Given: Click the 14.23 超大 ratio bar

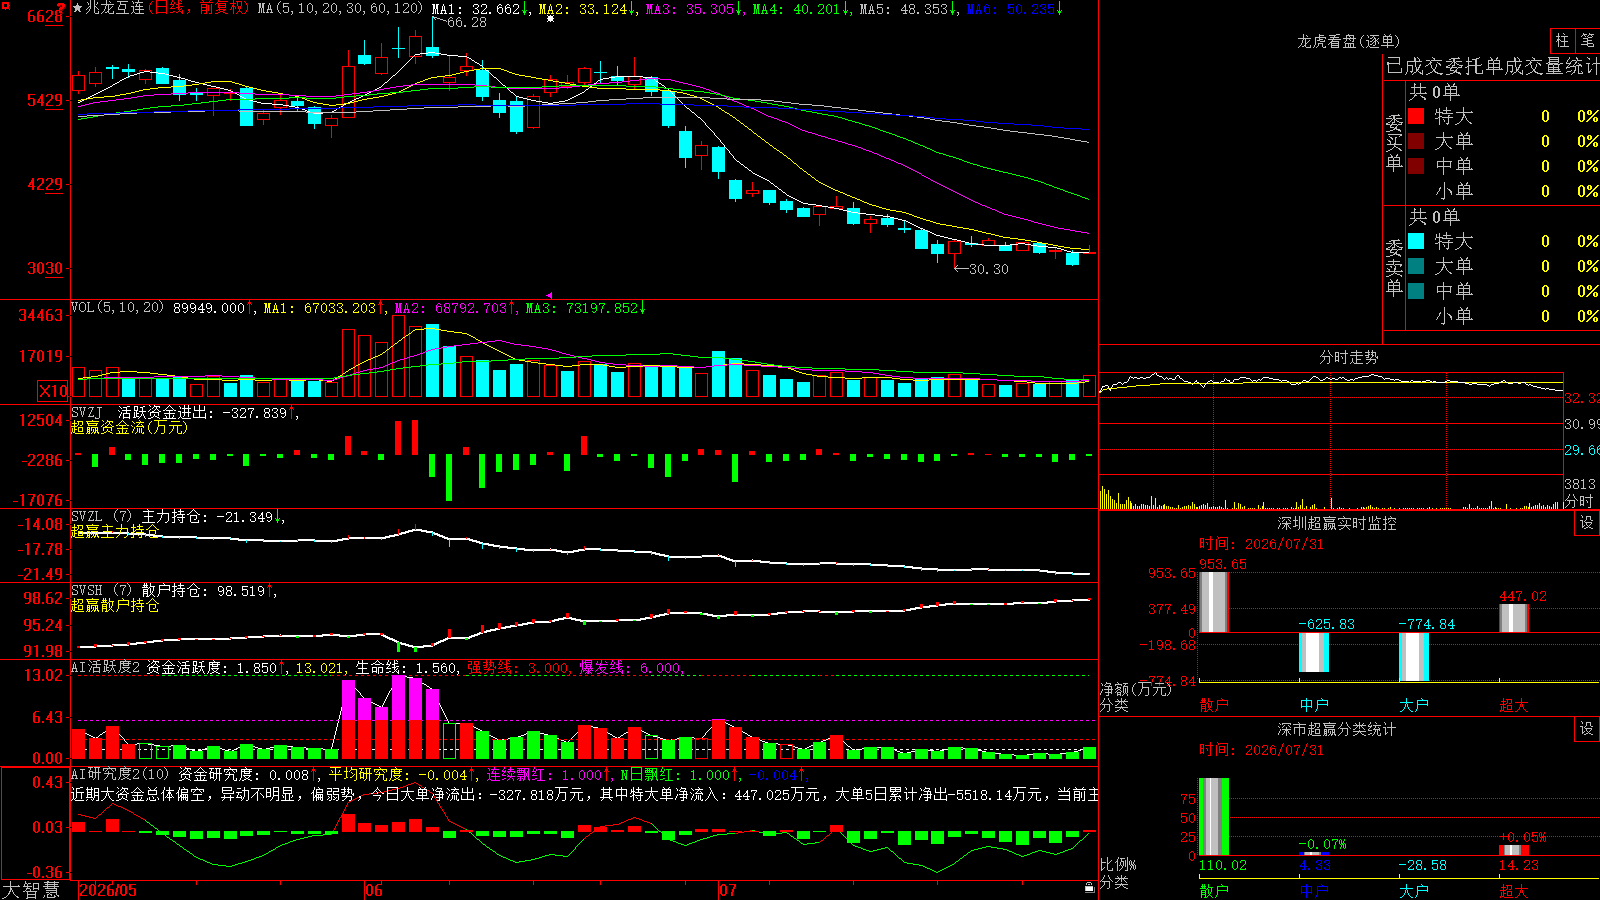Looking at the screenshot, I should pyautogui.click(x=1514, y=850).
